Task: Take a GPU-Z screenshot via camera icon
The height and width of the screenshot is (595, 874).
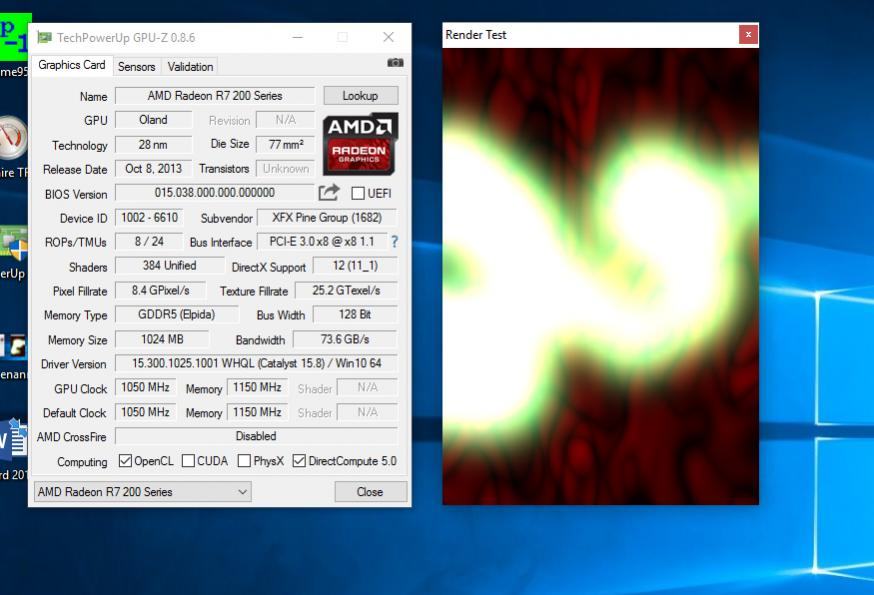Action: 395,62
